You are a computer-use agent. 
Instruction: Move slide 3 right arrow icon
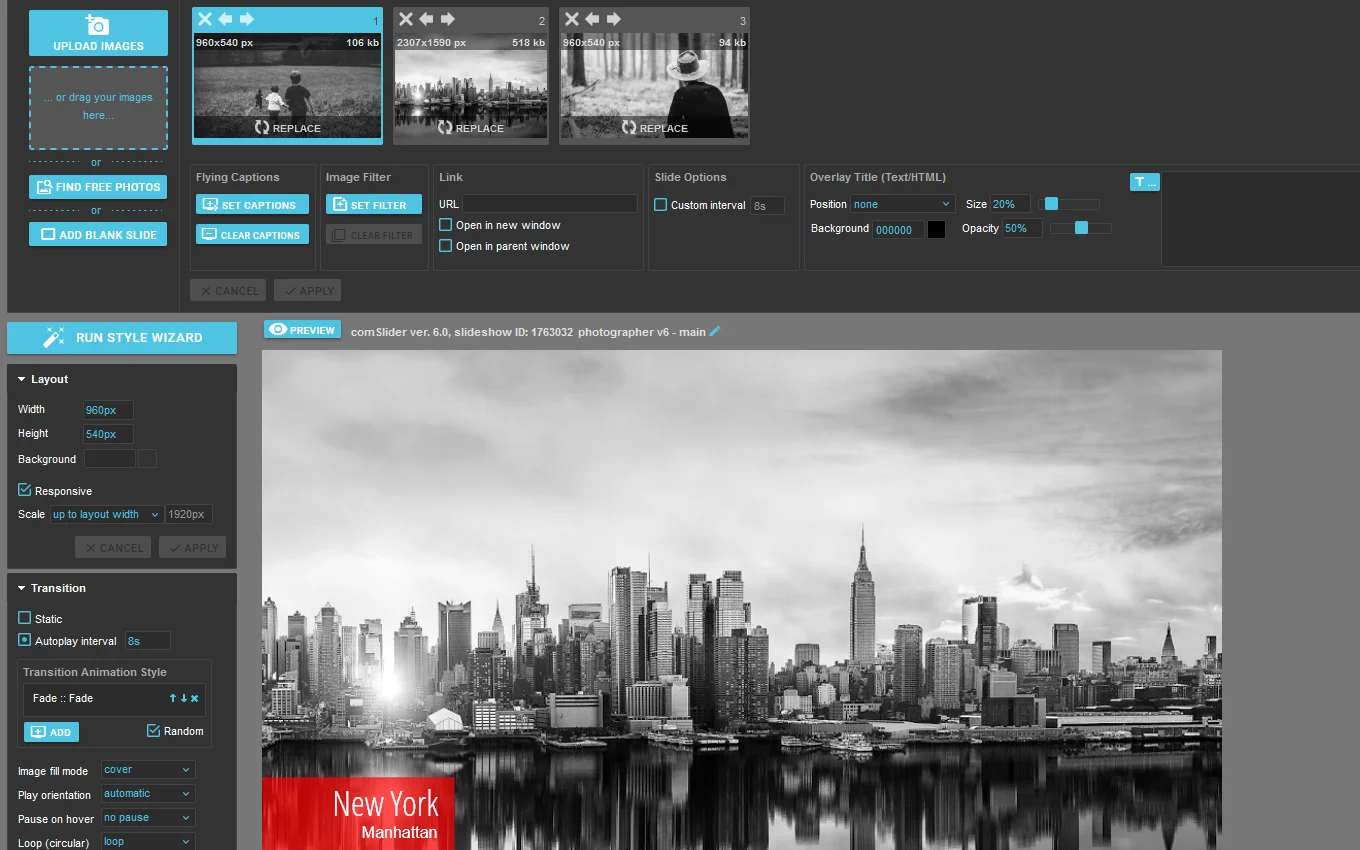point(614,19)
